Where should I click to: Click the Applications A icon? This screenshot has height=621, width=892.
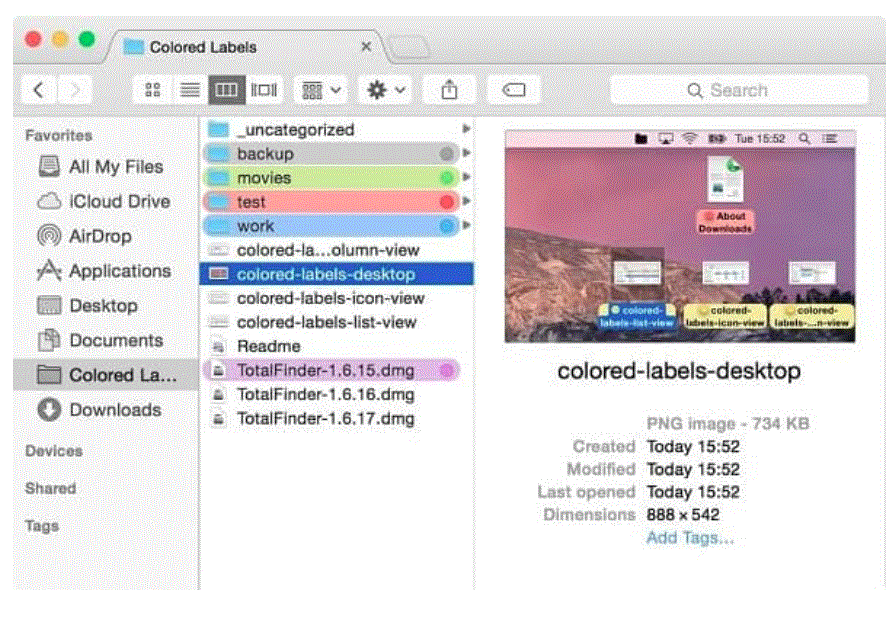tap(49, 271)
